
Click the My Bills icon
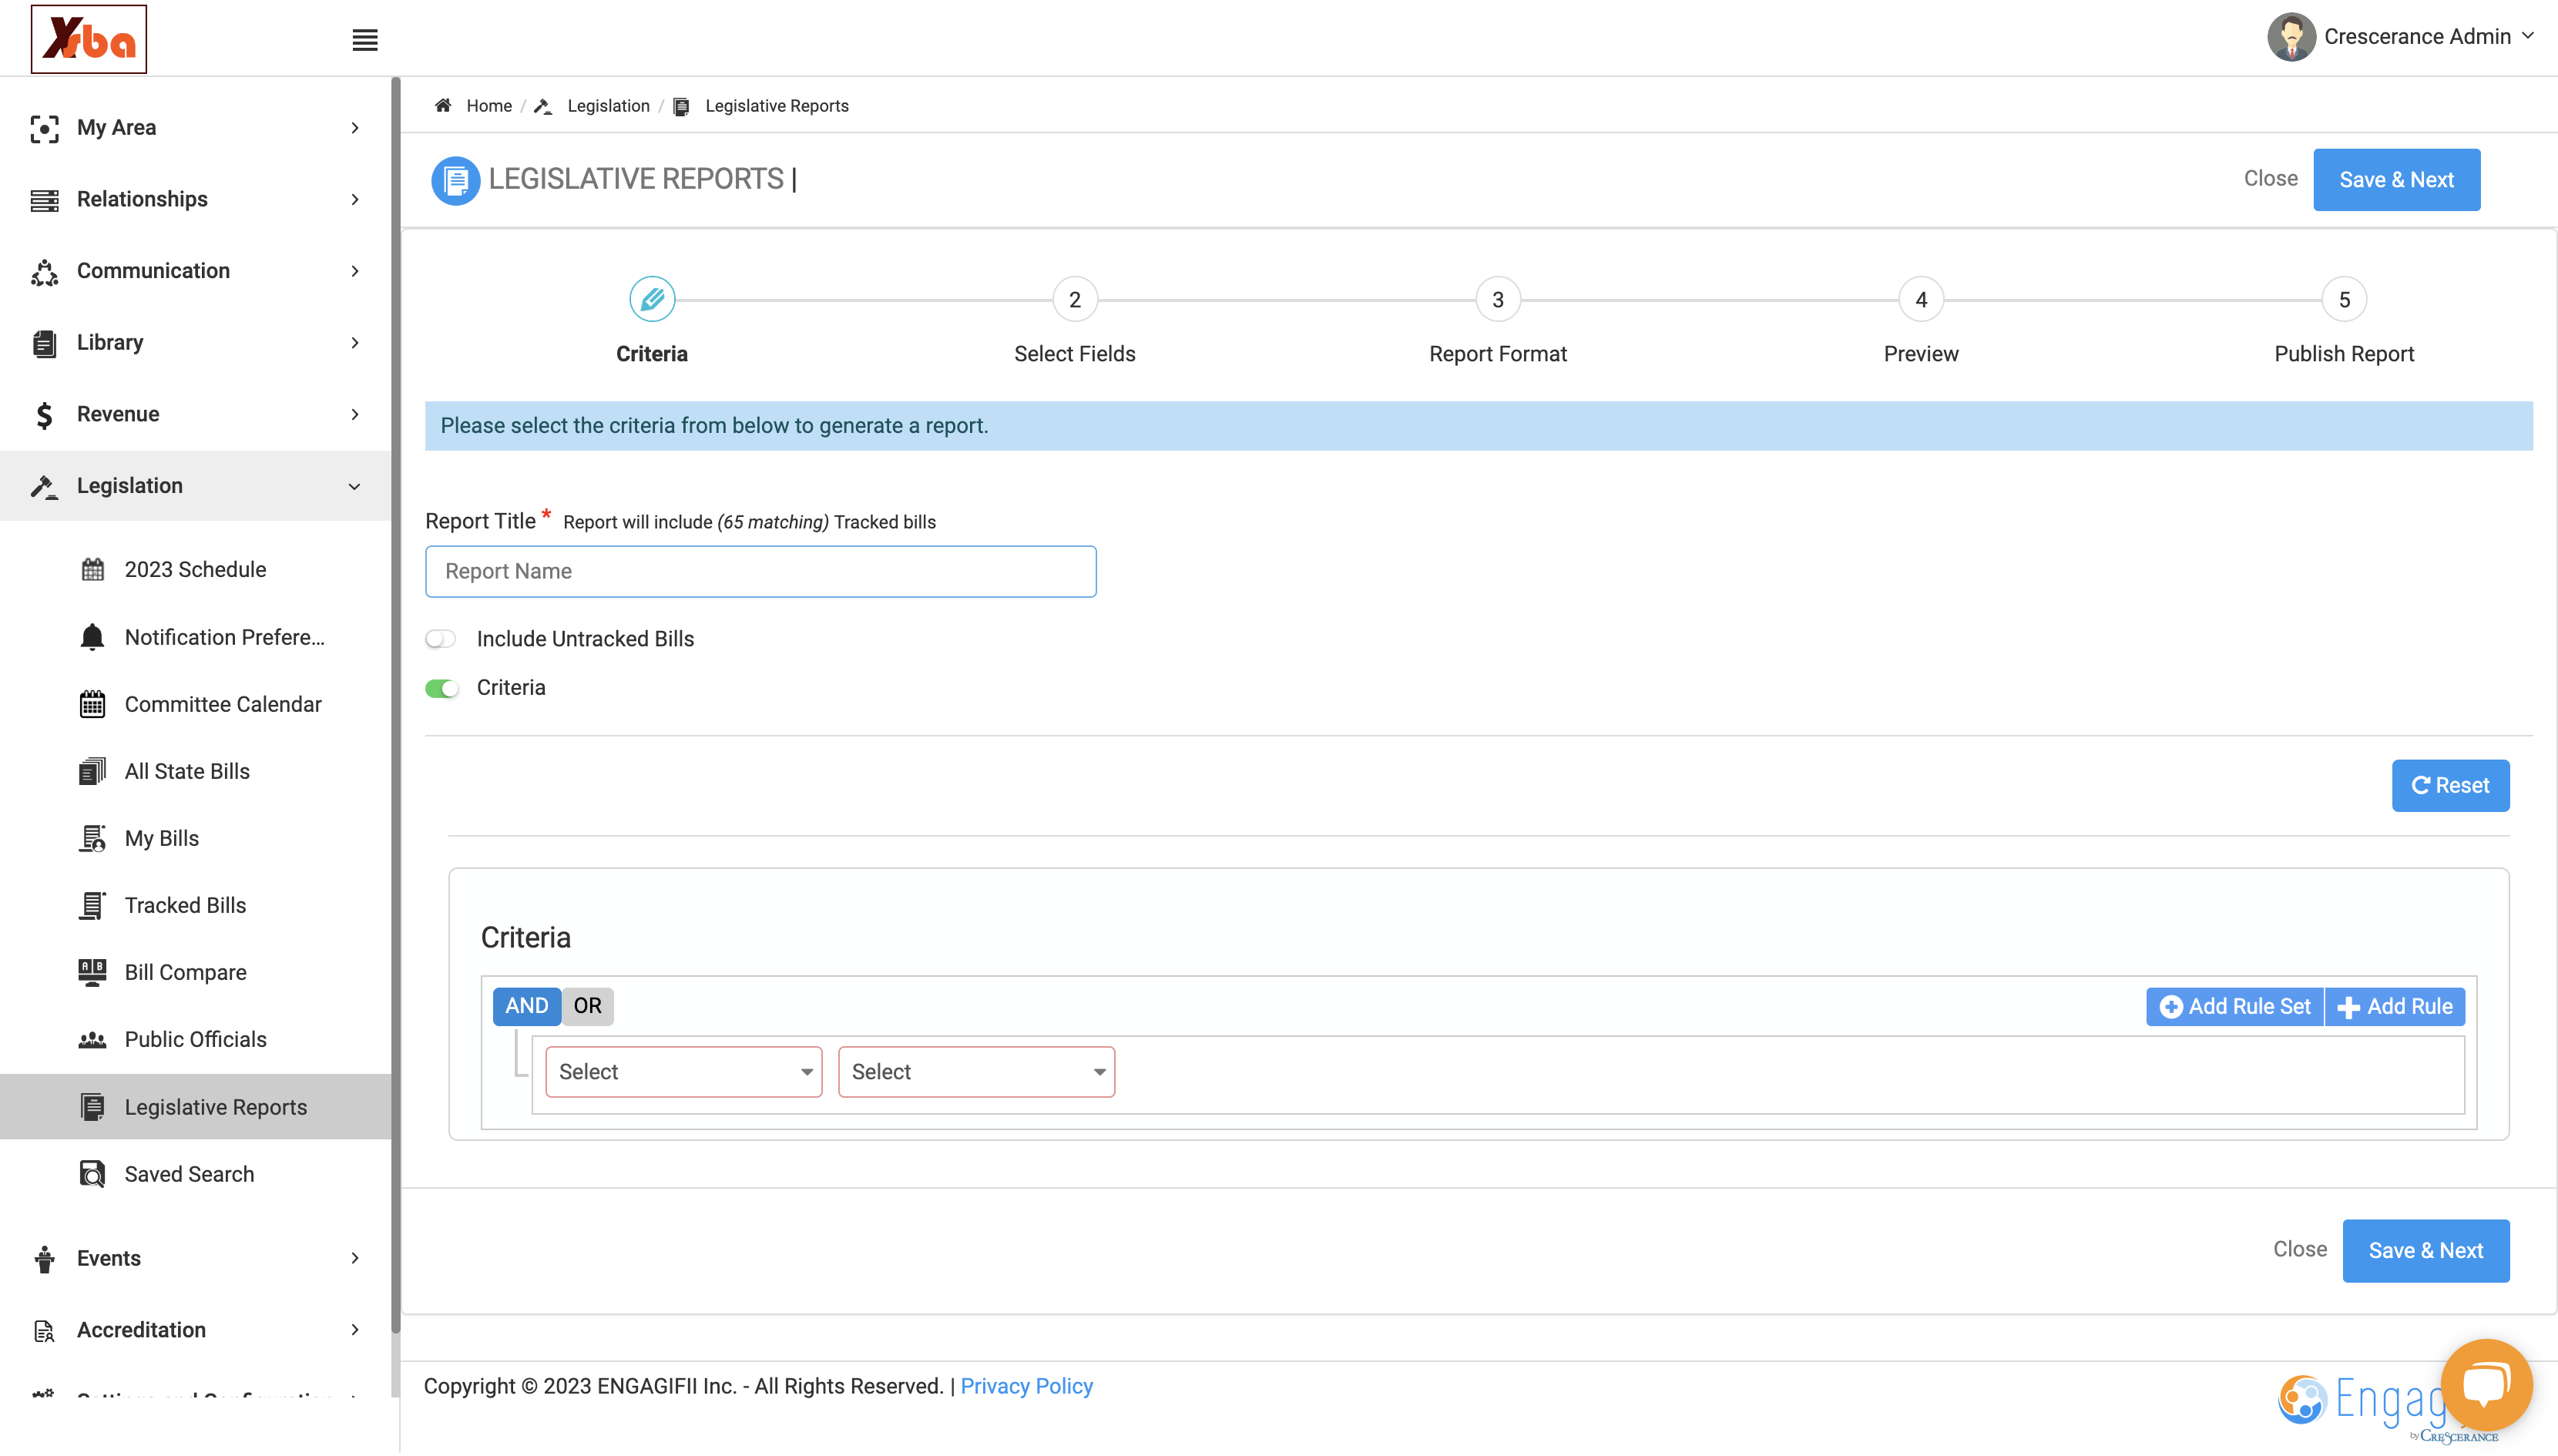point(92,838)
